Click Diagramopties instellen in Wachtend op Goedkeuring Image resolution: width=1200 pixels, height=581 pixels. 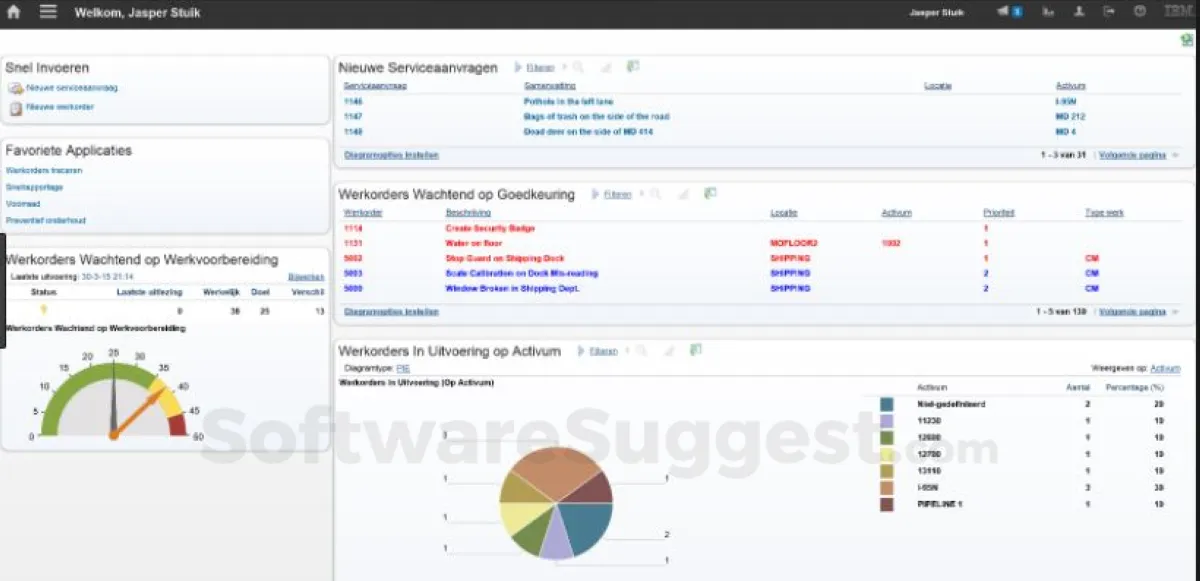coord(391,312)
